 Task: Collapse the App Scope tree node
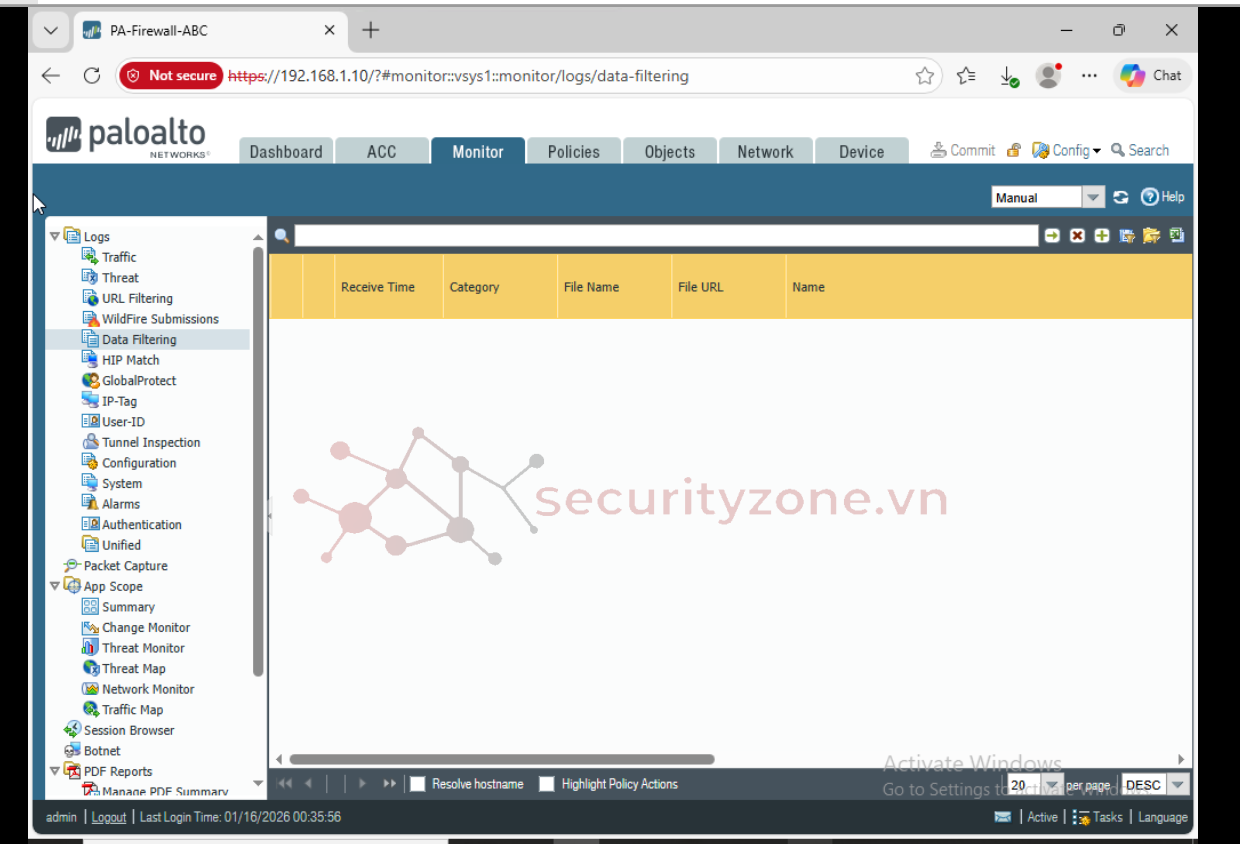(55, 587)
